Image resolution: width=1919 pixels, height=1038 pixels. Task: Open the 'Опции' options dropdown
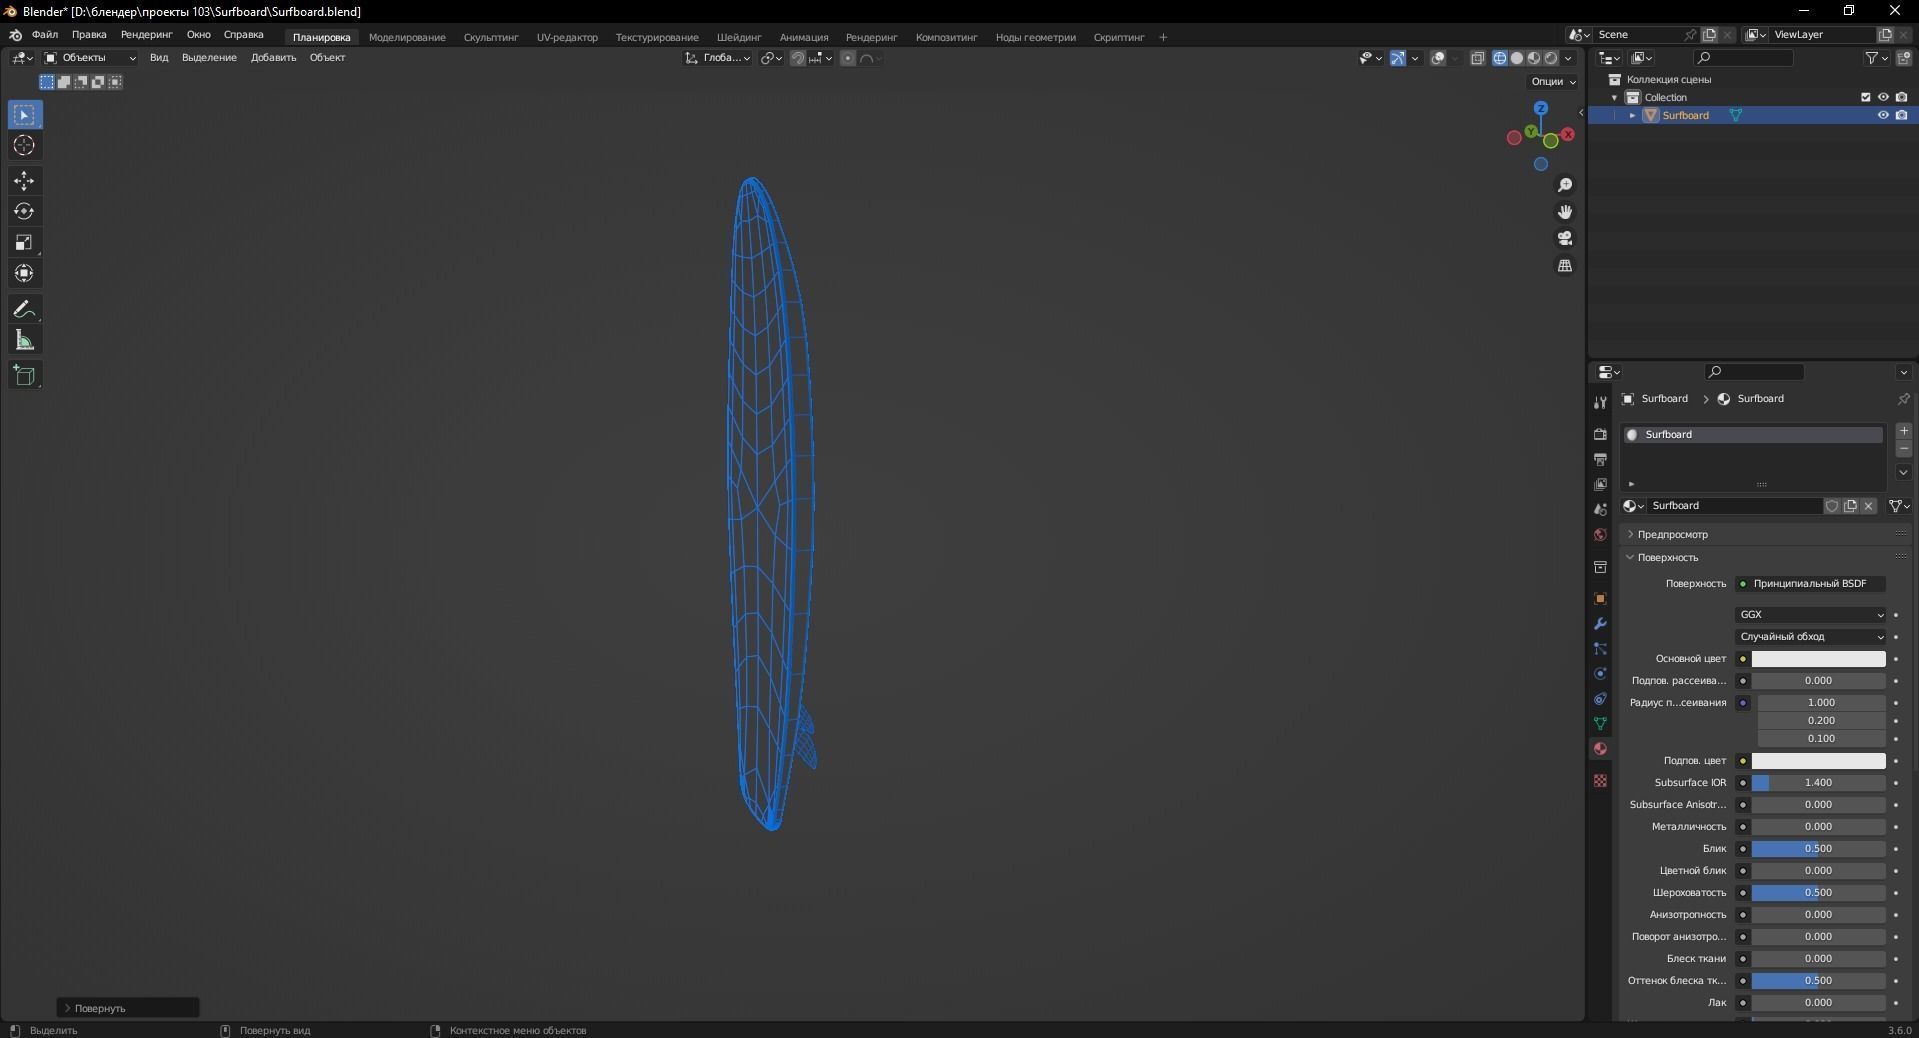pos(1553,81)
